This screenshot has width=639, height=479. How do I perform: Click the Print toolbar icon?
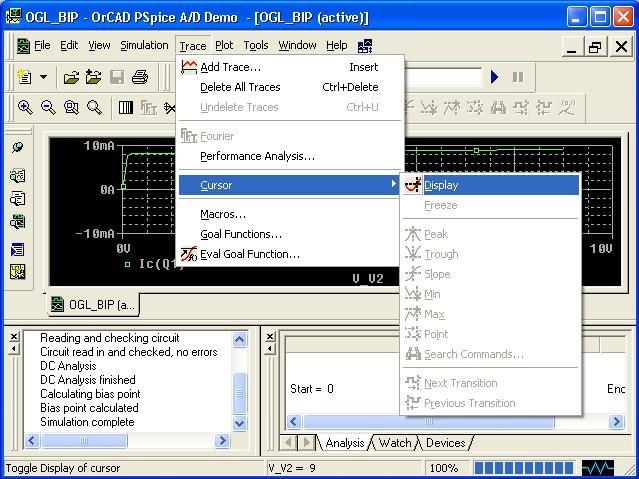140,77
